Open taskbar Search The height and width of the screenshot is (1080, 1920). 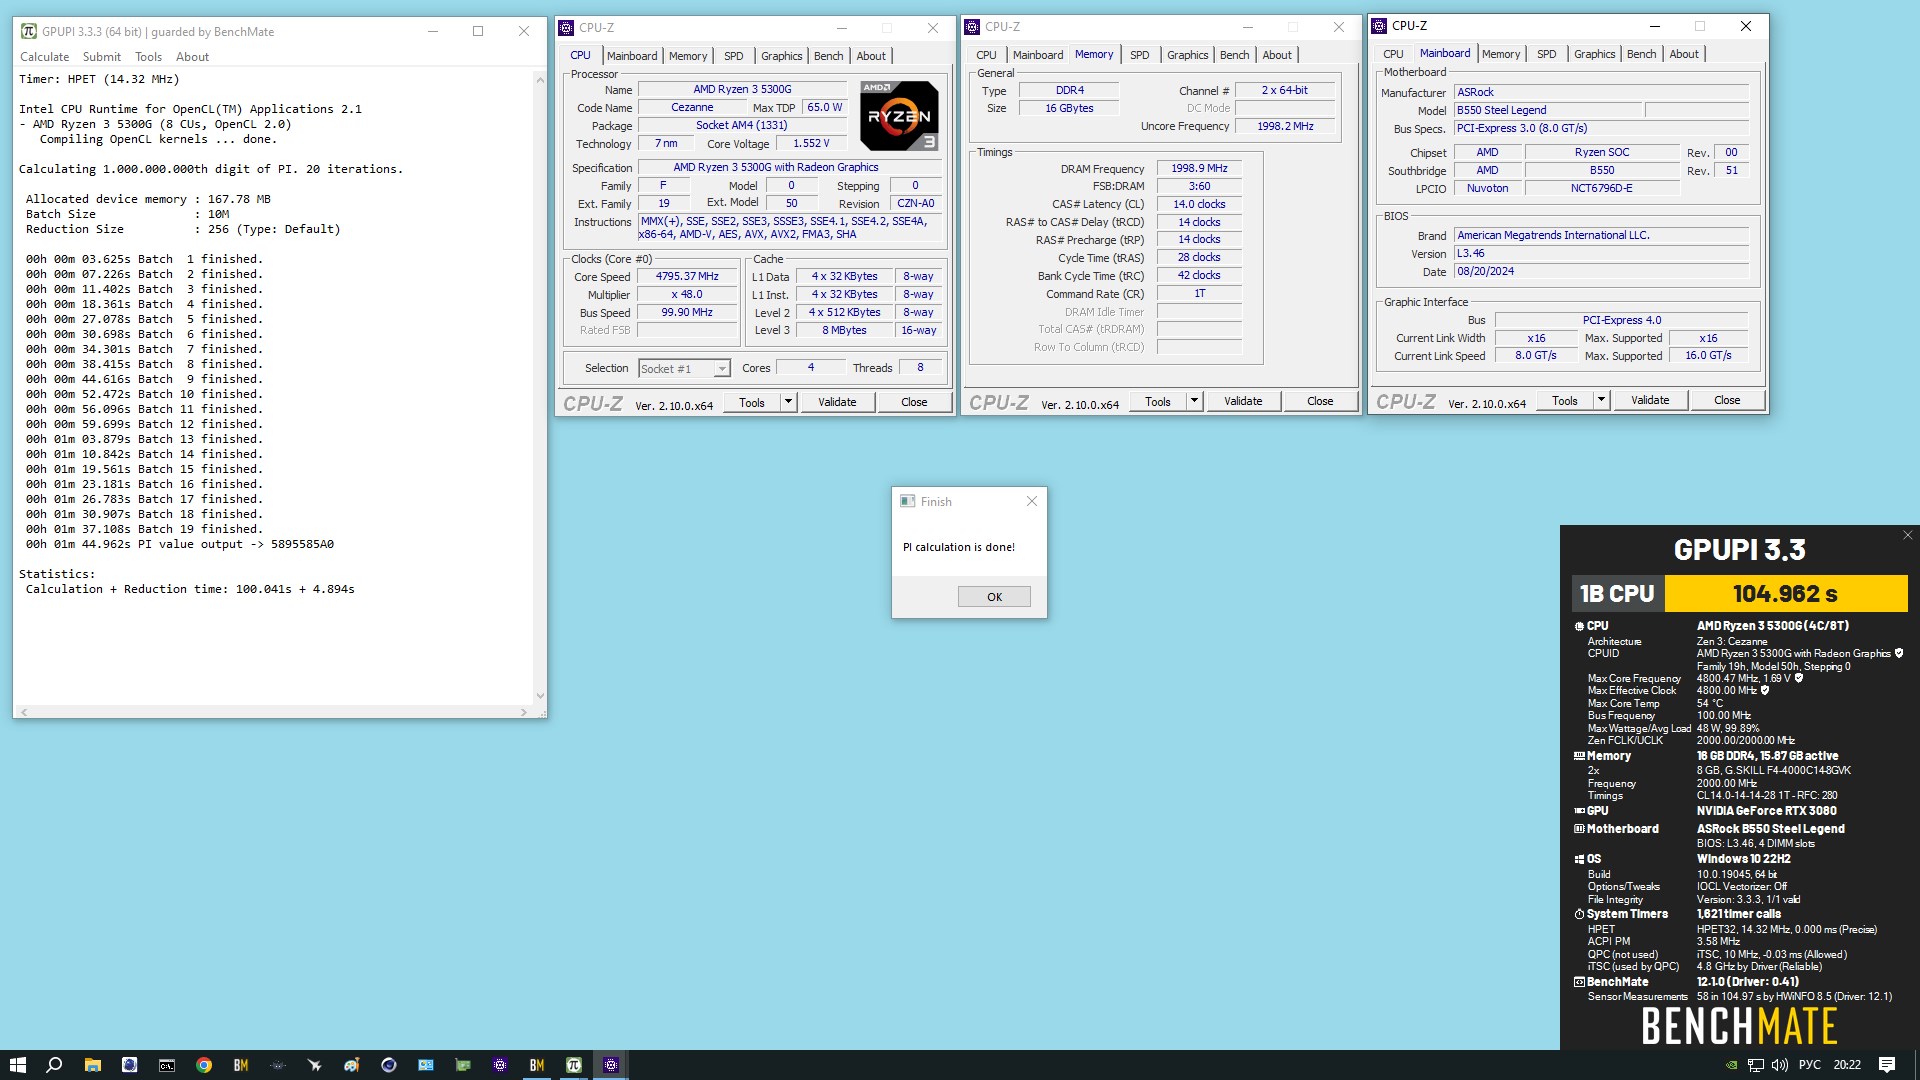tap(55, 1065)
